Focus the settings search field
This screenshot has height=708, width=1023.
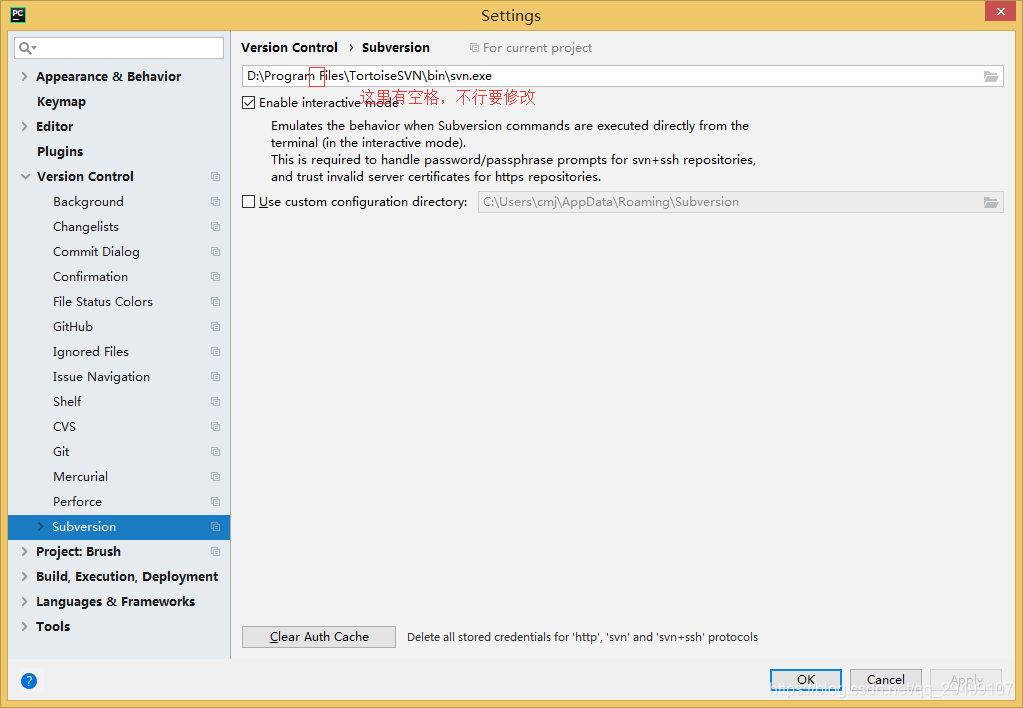pos(119,48)
